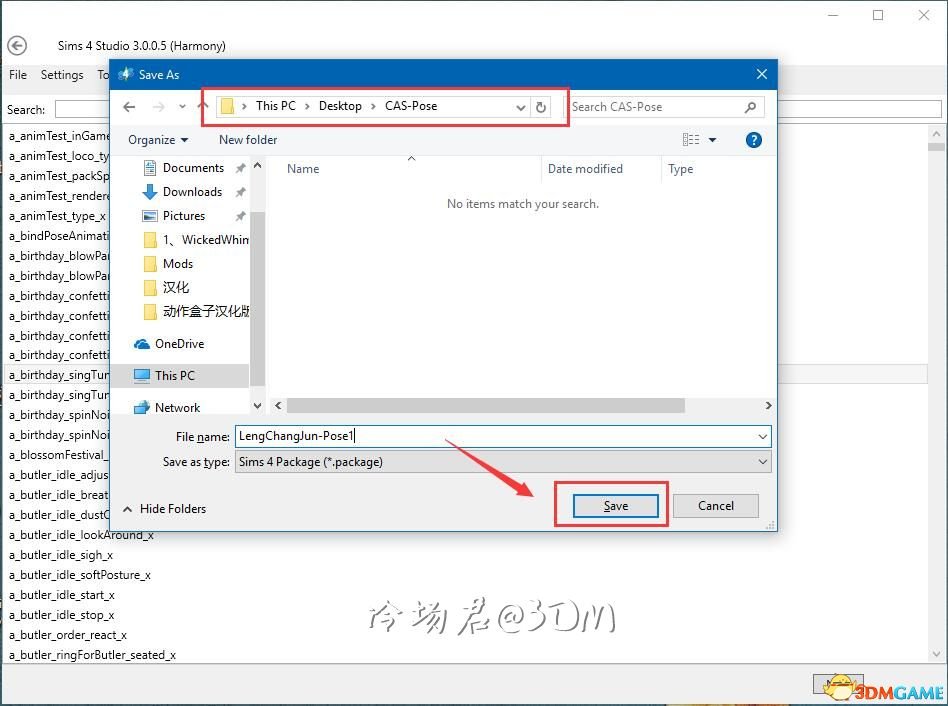948x706 pixels.
Task: Click the search magnifier icon
Action: coord(750,107)
